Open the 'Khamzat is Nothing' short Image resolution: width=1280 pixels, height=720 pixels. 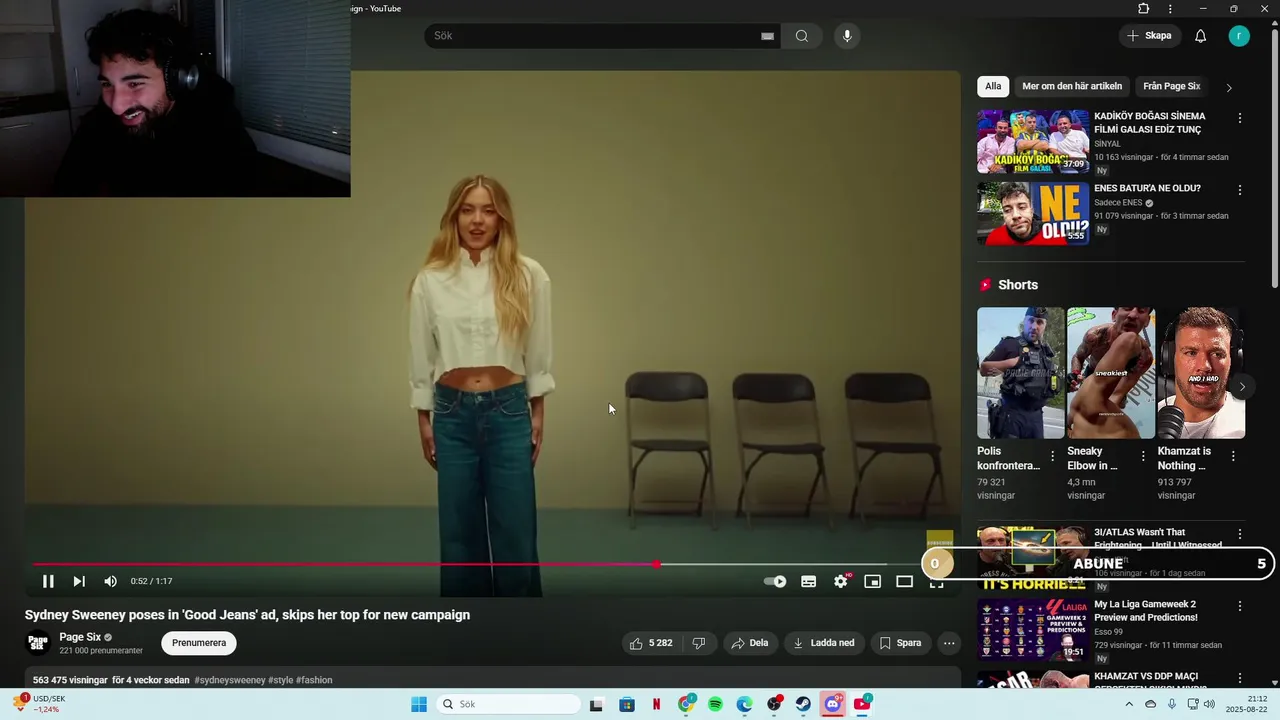[1200, 373]
